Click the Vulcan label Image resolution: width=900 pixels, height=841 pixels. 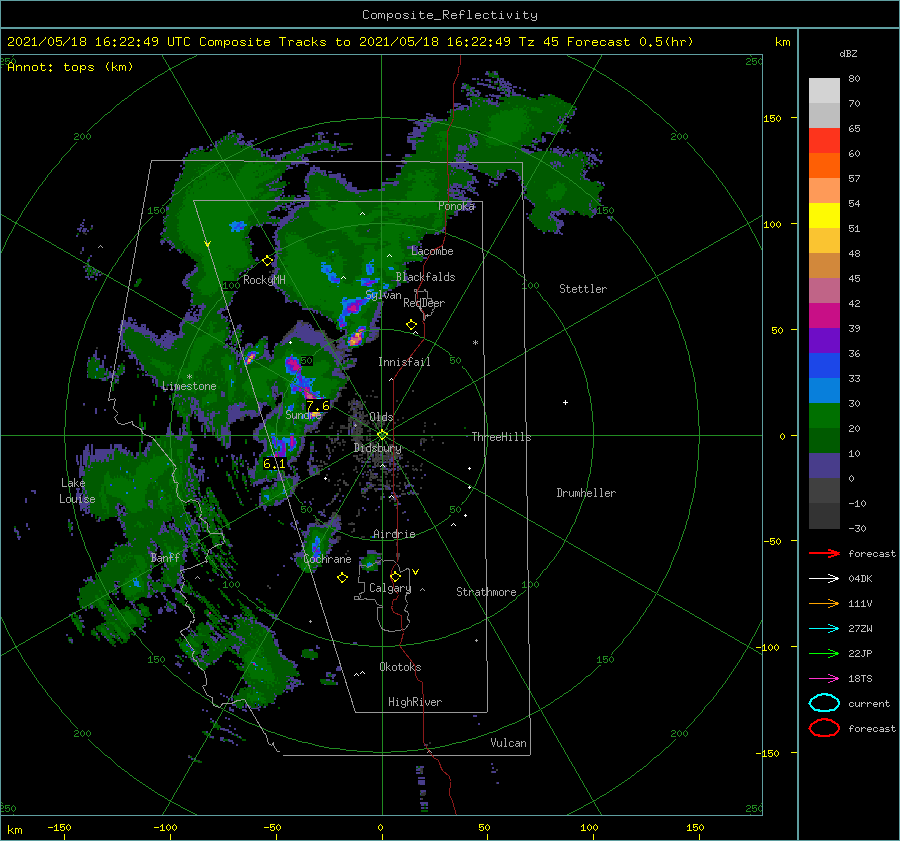[x=509, y=743]
